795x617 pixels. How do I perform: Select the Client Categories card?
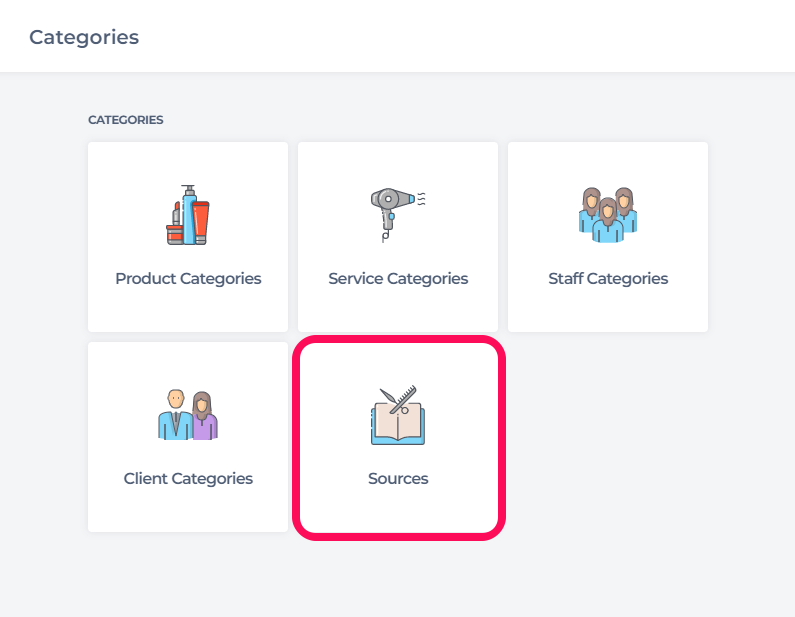[188, 437]
